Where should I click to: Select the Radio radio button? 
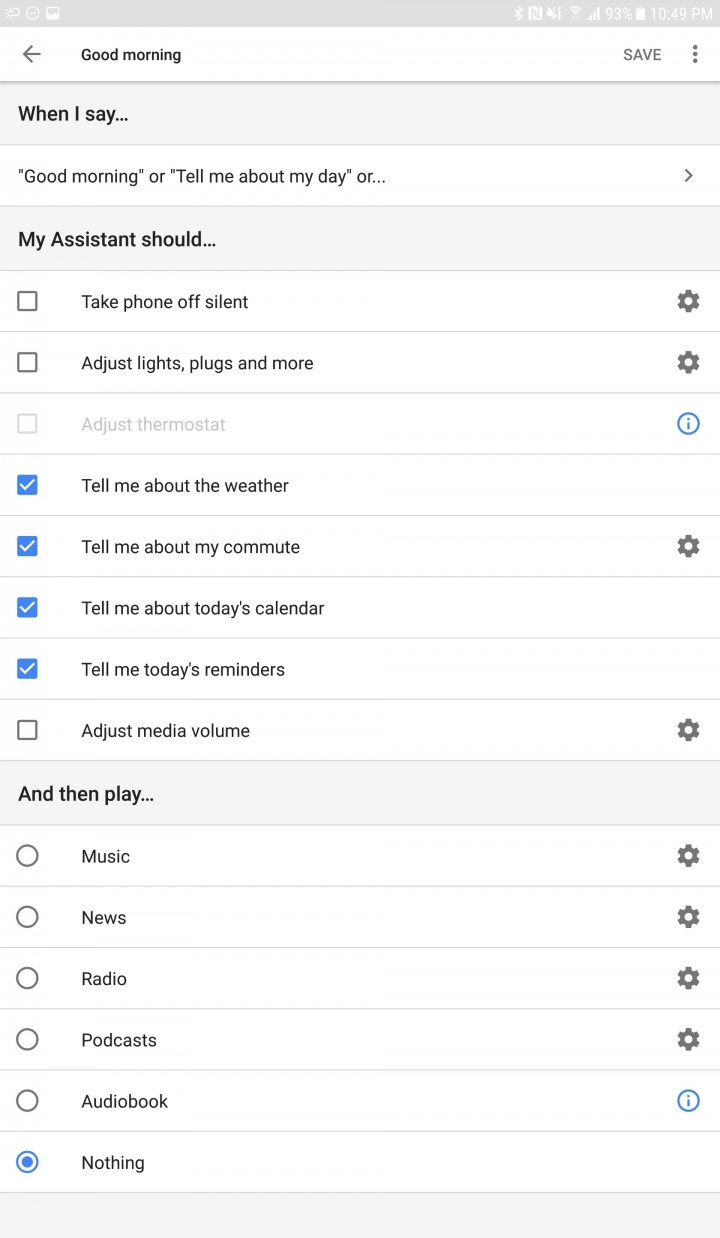(28, 978)
